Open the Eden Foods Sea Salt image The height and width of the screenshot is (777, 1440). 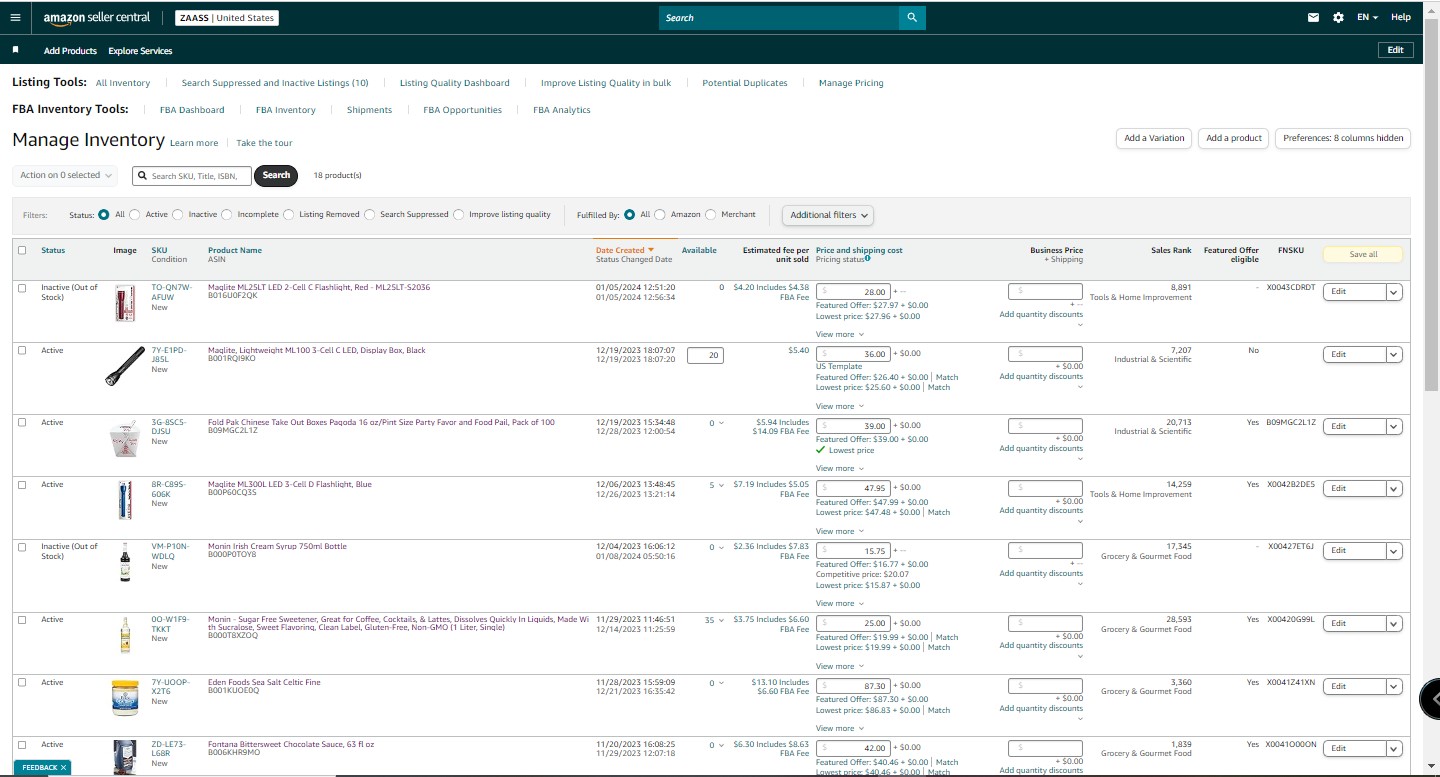click(125, 697)
